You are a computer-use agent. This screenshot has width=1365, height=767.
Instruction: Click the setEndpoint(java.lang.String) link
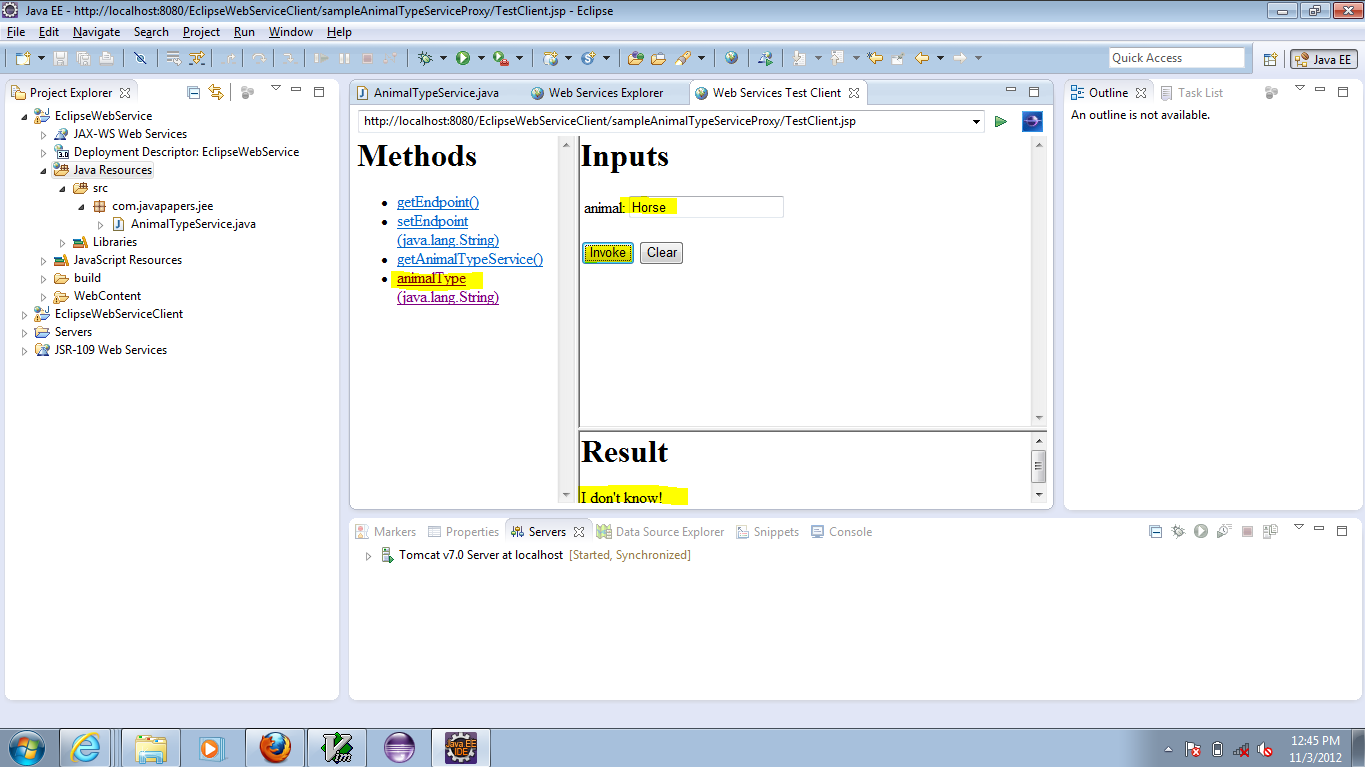pos(448,231)
